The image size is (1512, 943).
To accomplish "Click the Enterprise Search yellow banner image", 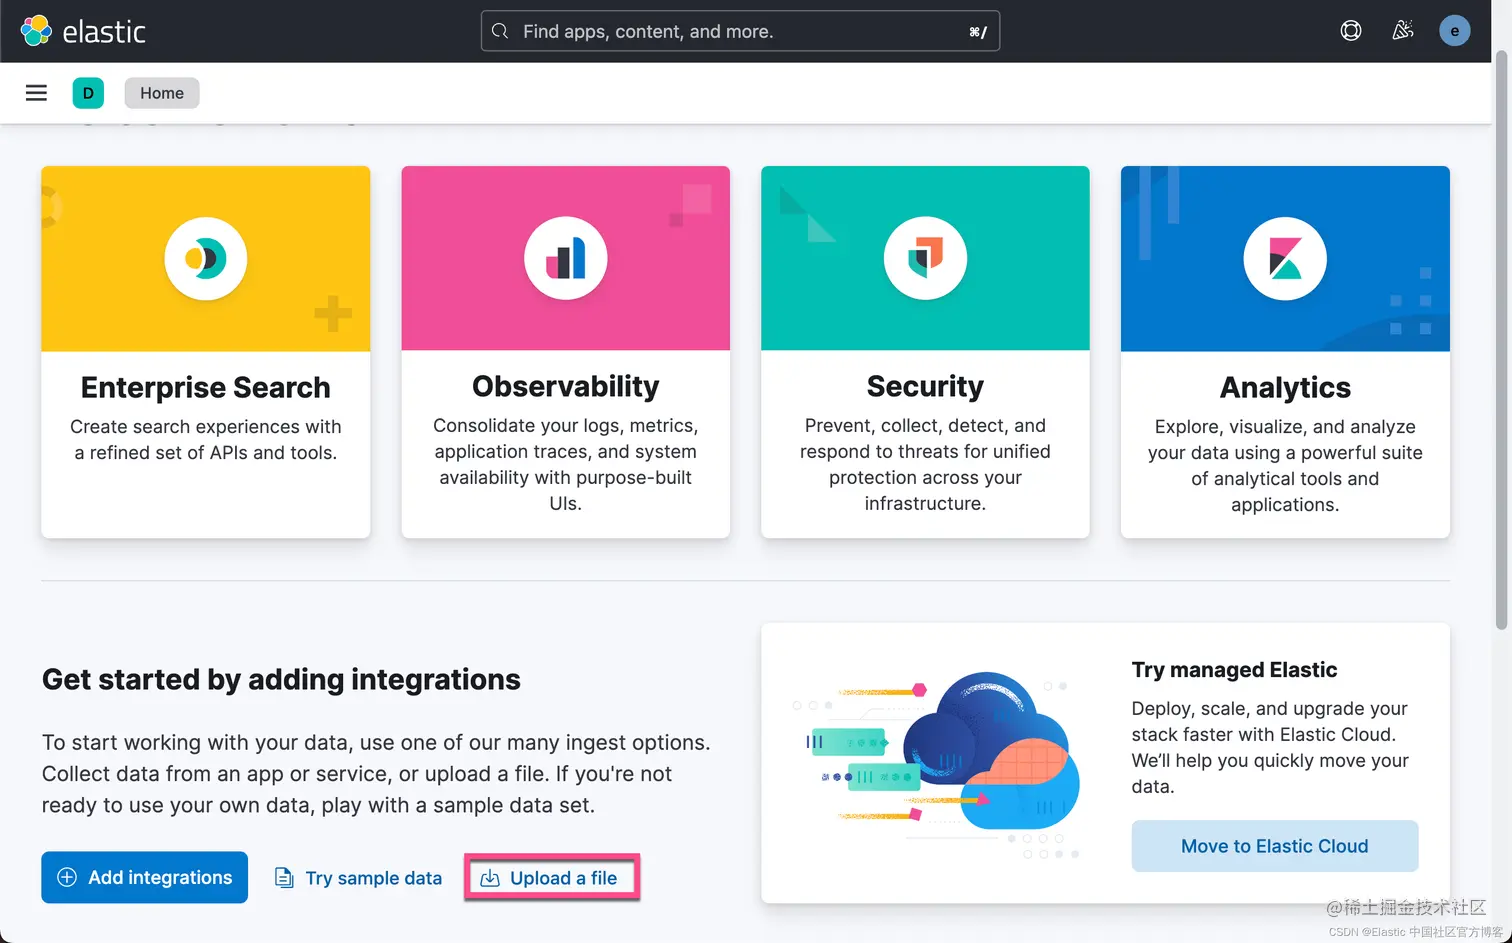I will [206, 258].
